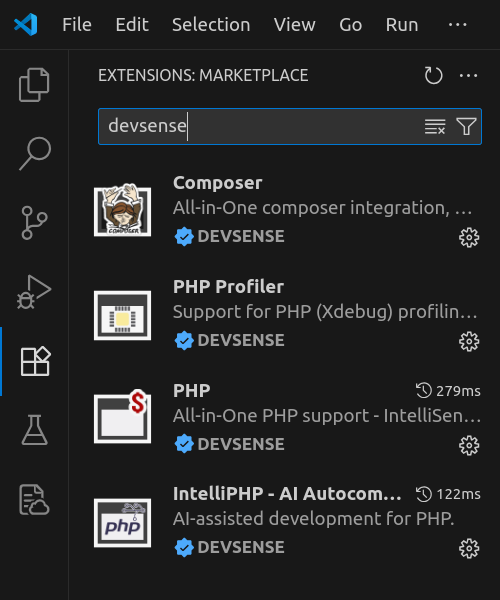Open Manage gear for IntelliPHP extension
This screenshot has height=600, width=500.
(x=469, y=549)
